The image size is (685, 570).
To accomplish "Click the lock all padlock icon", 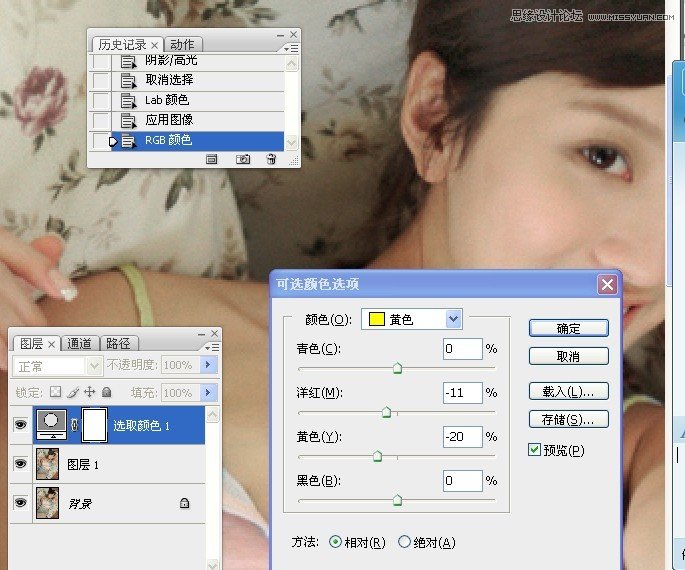I will coord(106,392).
